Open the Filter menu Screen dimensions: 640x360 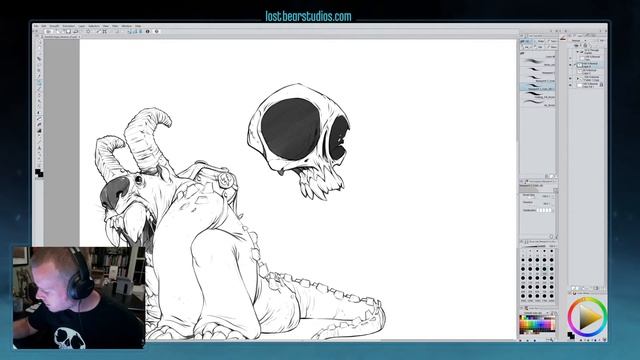tap(115, 26)
